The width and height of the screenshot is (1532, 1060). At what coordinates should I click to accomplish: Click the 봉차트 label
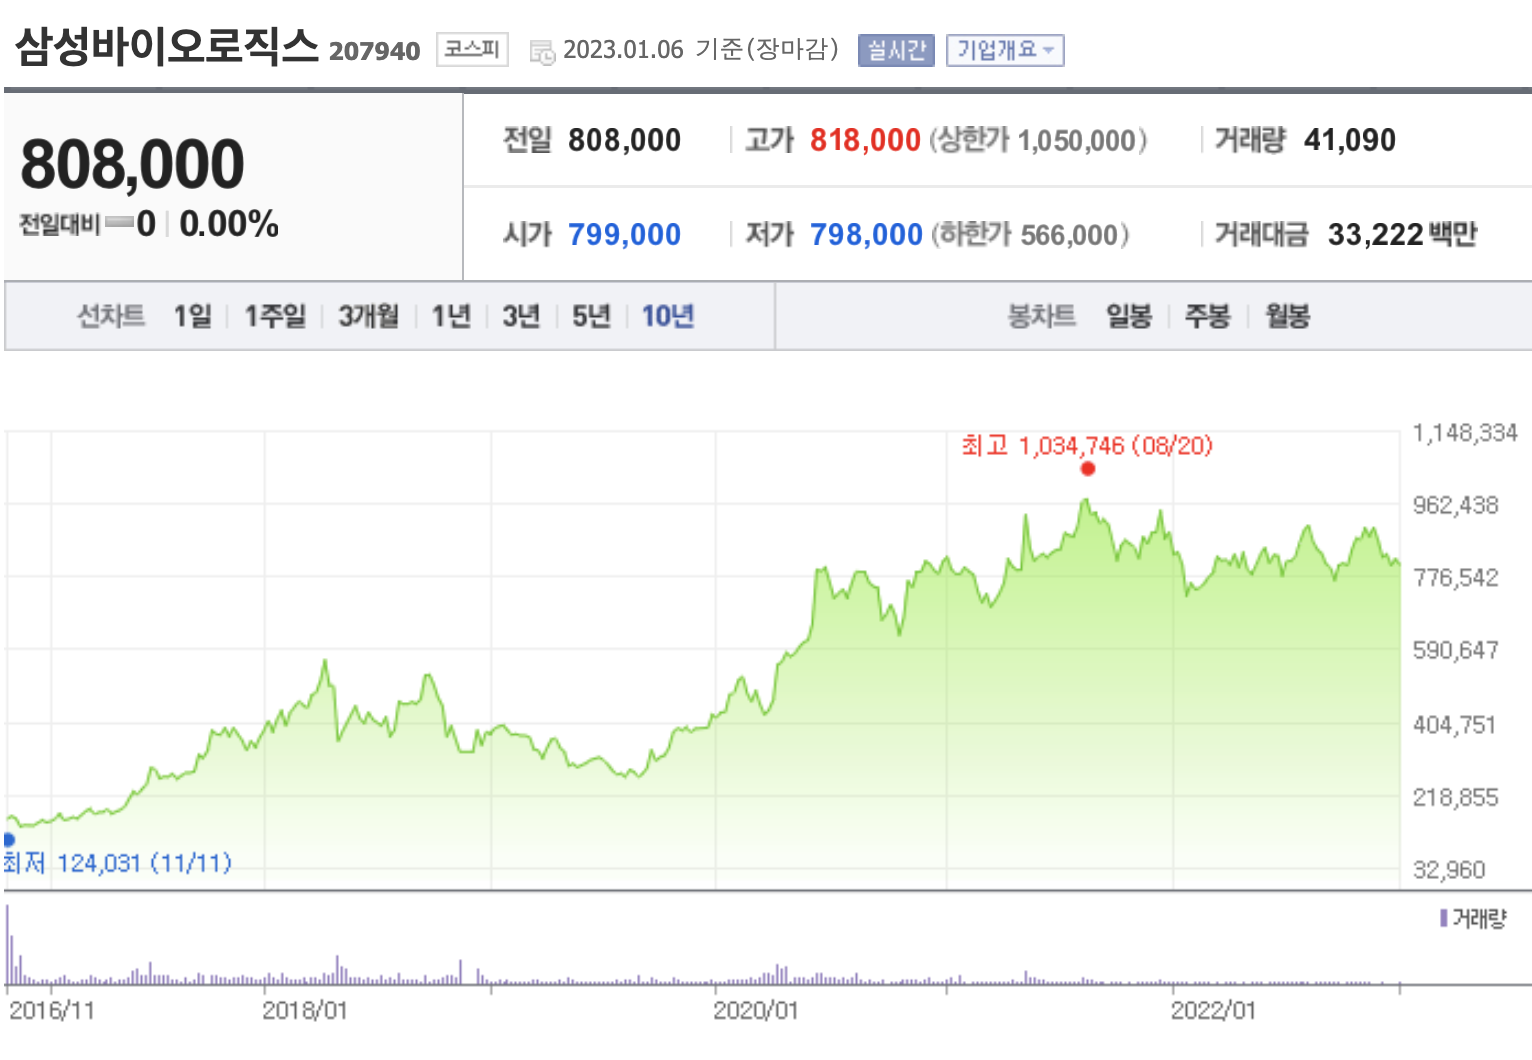click(x=1041, y=316)
